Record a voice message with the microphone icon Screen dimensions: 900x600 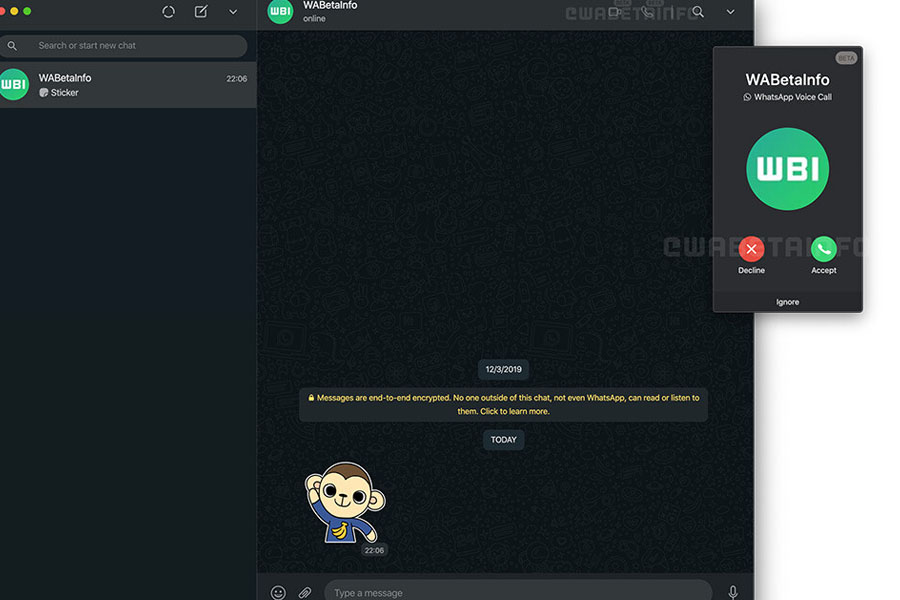pyautogui.click(x=733, y=593)
